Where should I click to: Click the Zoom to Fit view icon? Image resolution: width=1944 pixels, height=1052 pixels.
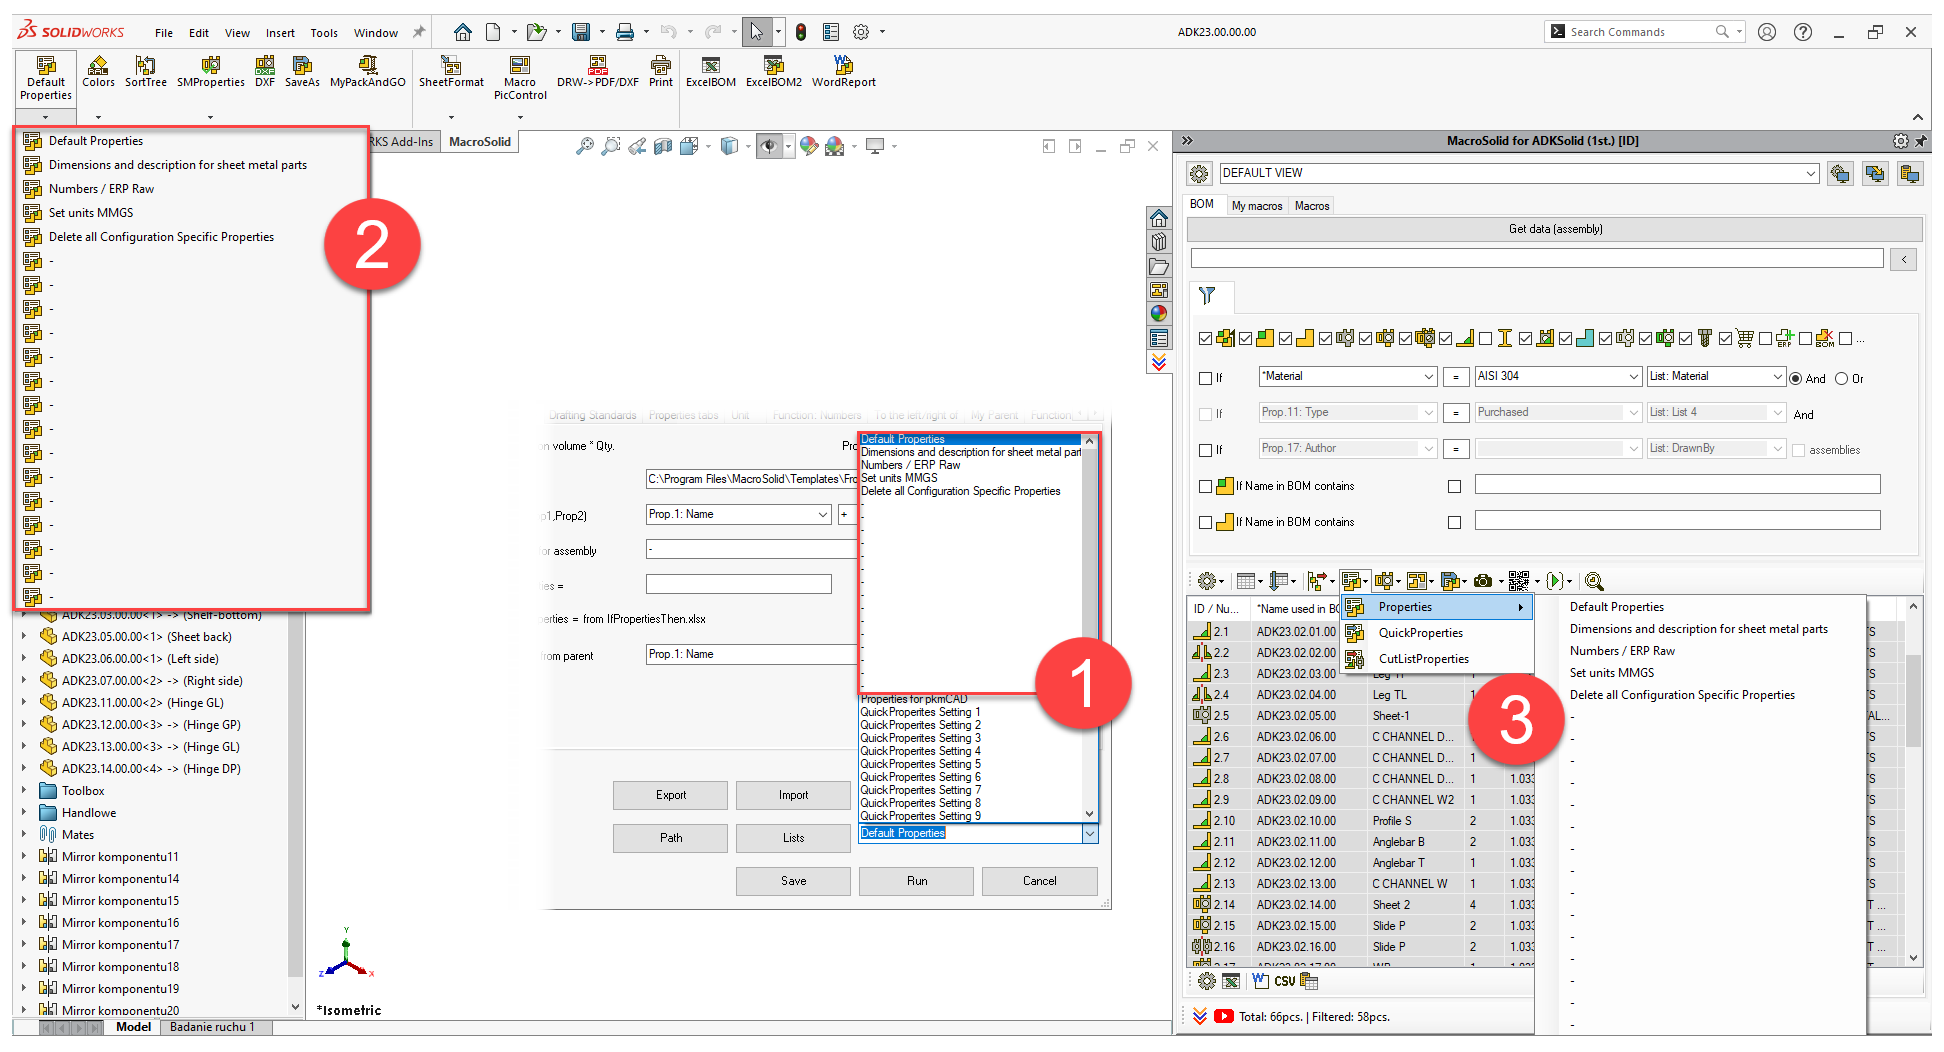coord(585,146)
